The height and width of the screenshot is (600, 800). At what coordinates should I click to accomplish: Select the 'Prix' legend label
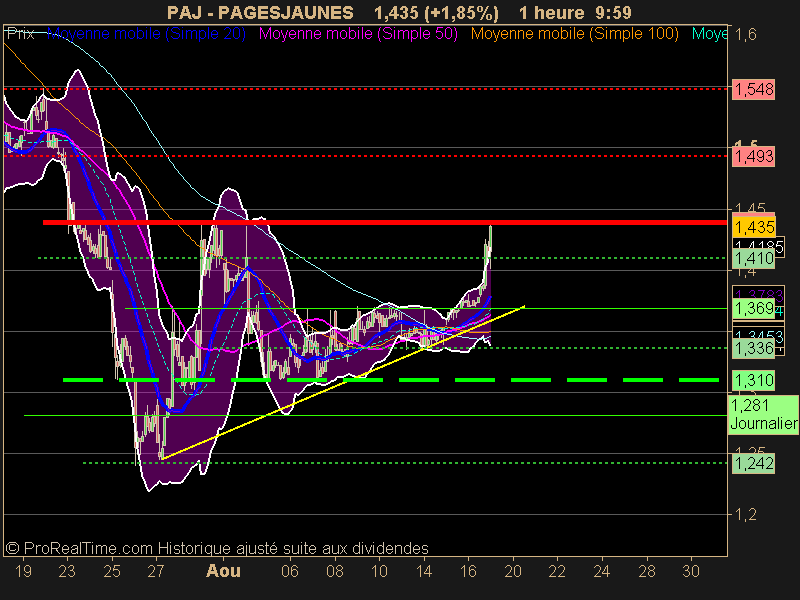pos(20,34)
